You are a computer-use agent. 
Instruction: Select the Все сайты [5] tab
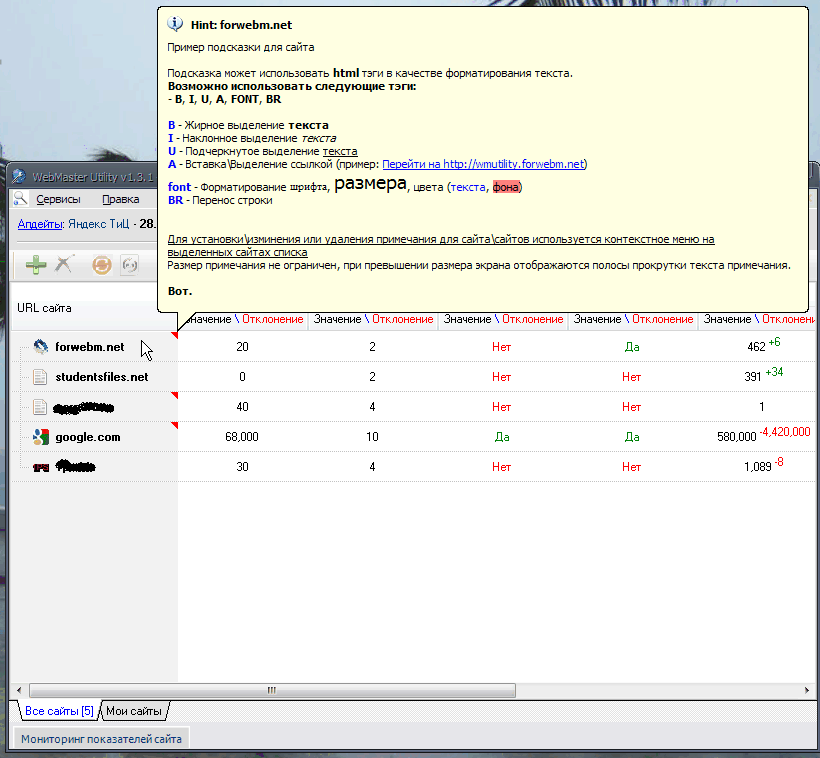pyautogui.click(x=58, y=711)
